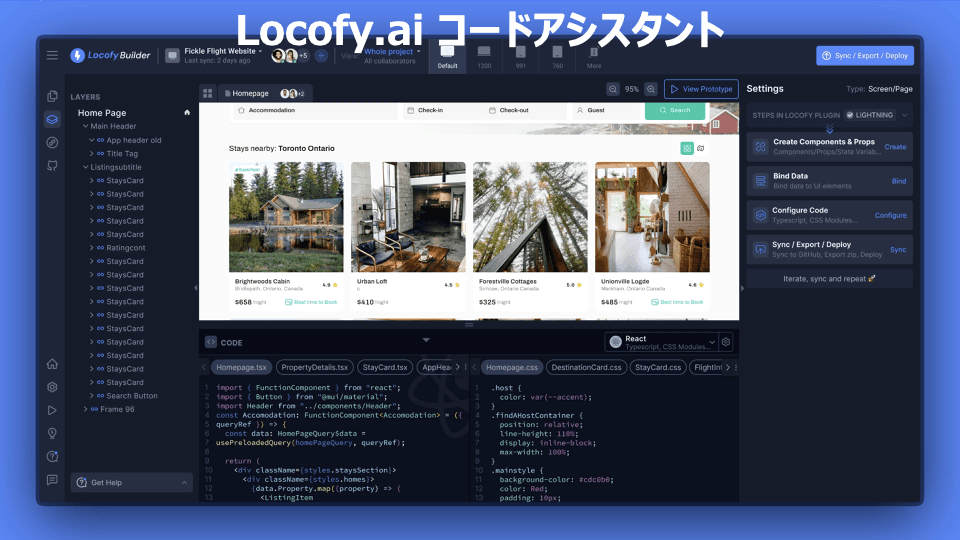Viewport: 960px width, 540px height.
Task: Click the zoom in magnifier icon
Action: click(x=651, y=89)
